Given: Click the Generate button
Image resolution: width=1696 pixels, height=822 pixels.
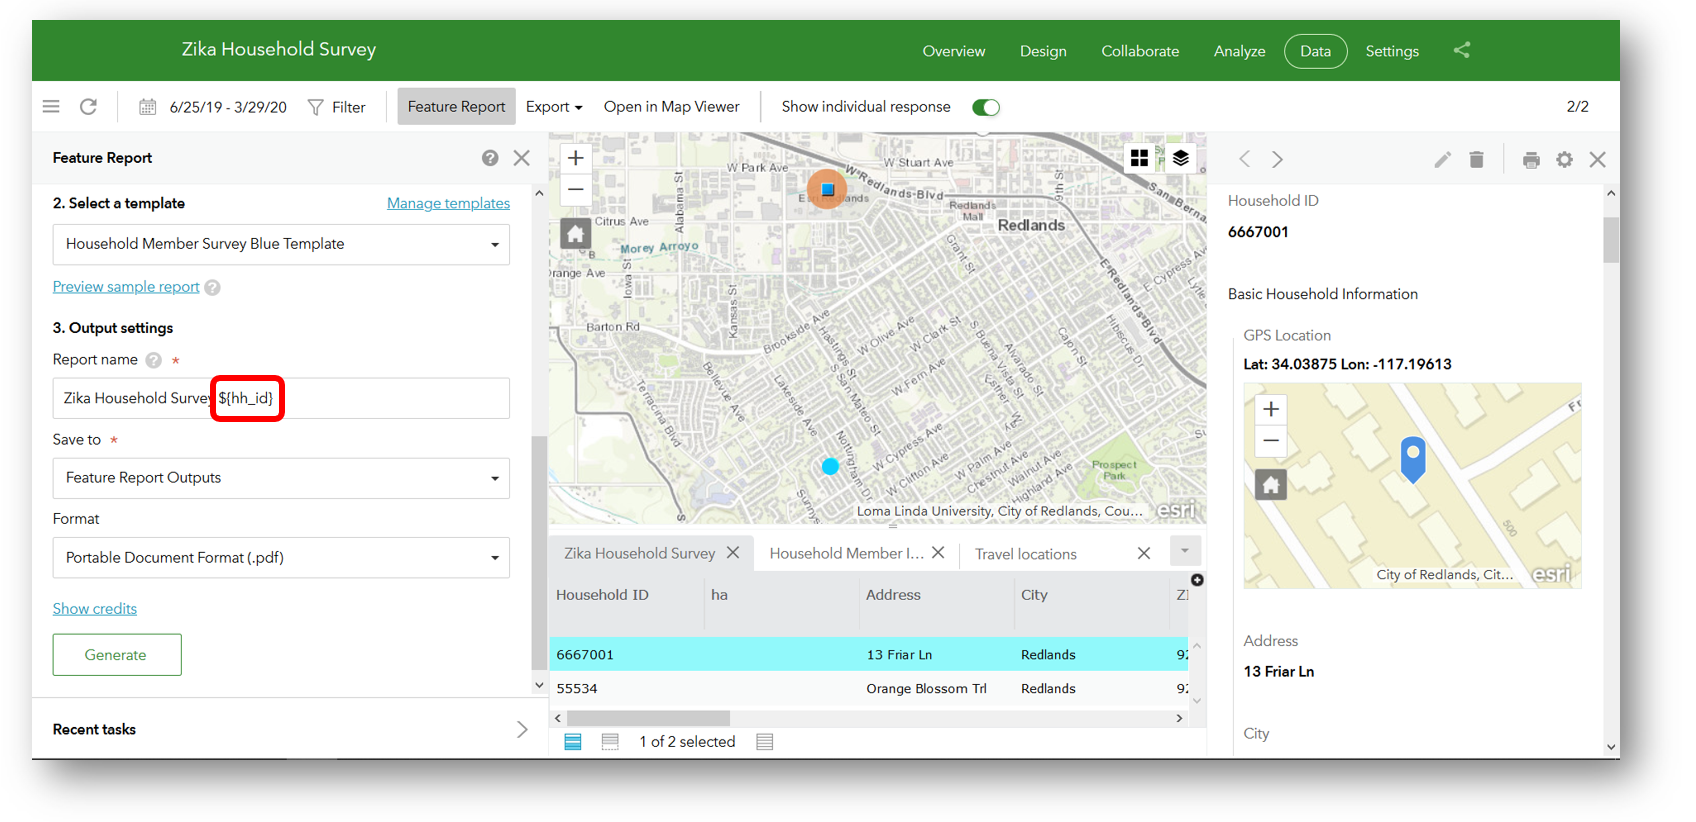Looking at the screenshot, I should click(117, 655).
